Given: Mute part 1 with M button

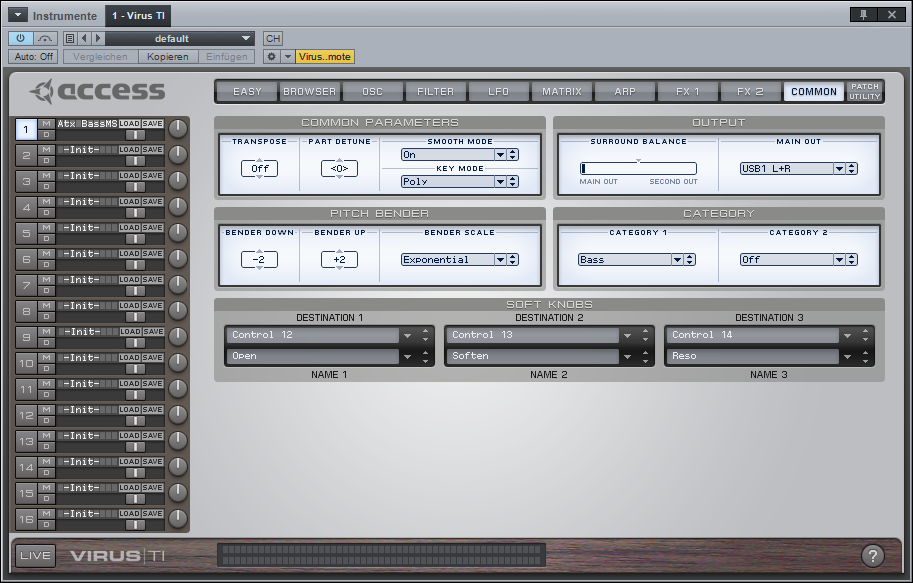Looking at the screenshot, I should click(46, 123).
